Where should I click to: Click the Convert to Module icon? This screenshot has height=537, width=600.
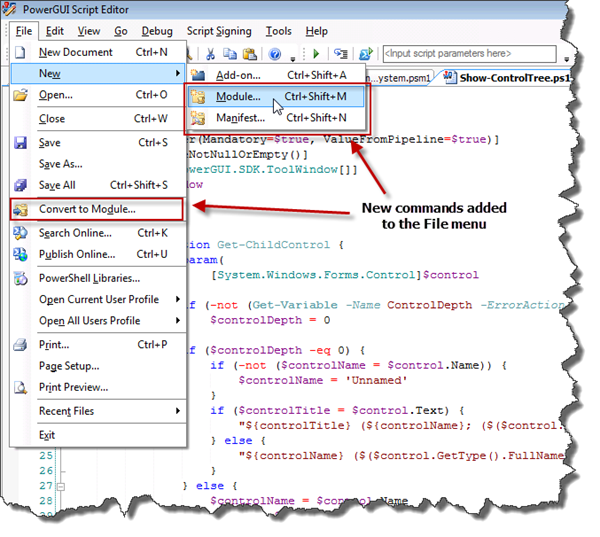(20, 209)
